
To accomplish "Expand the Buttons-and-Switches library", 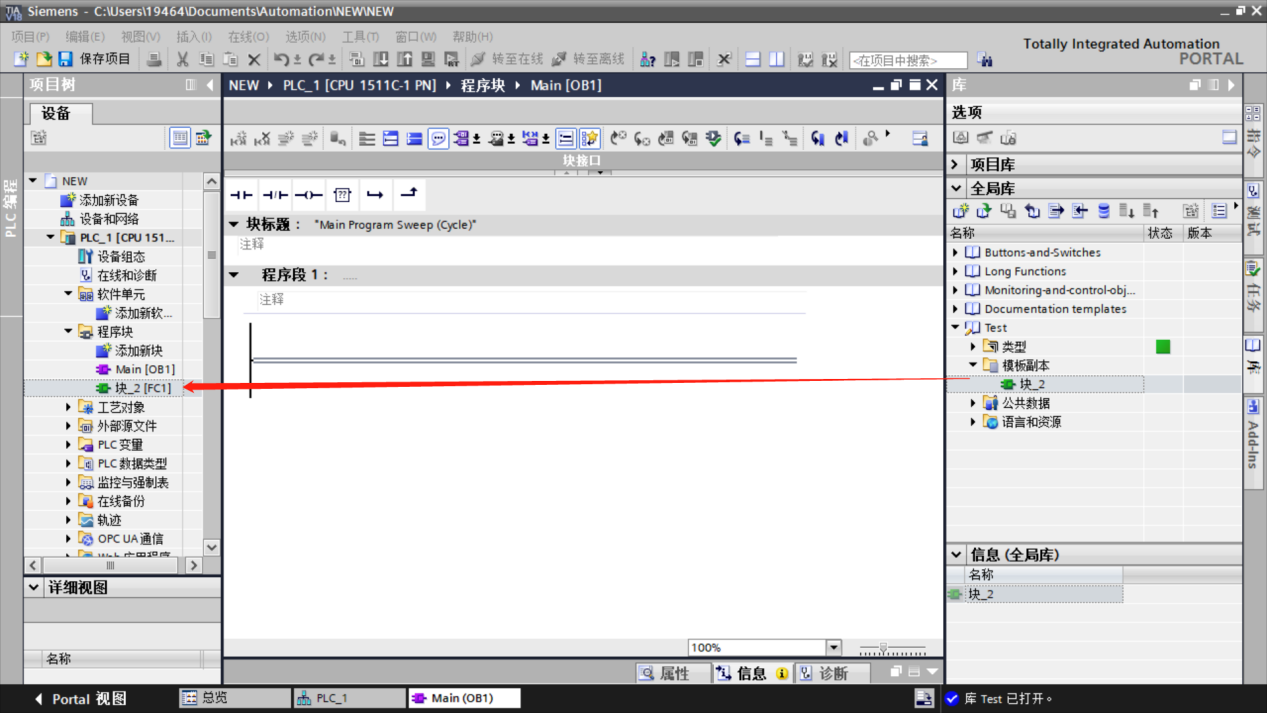I will (x=956, y=253).
